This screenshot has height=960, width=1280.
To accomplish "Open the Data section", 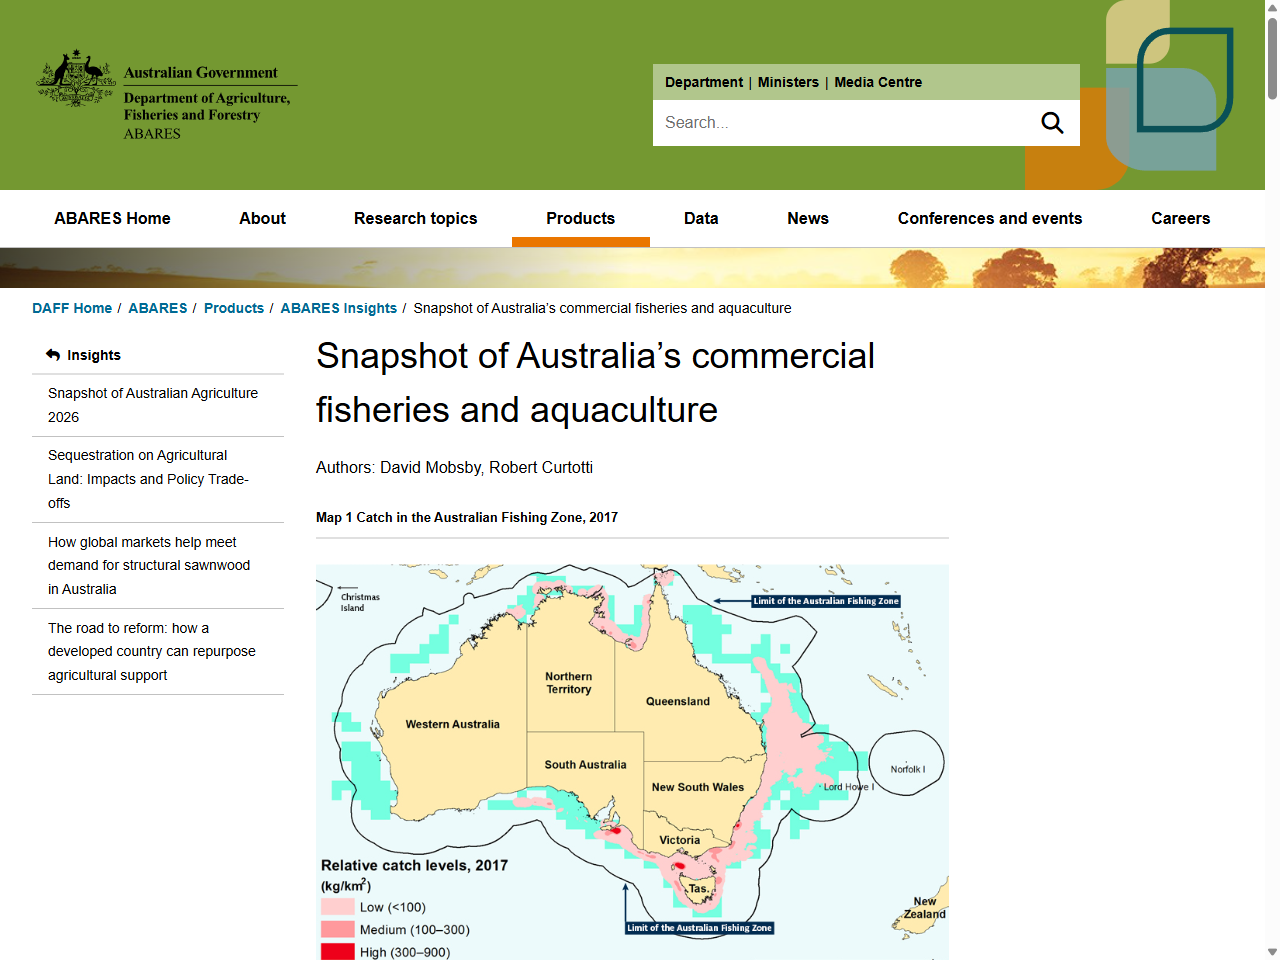I will click(701, 218).
